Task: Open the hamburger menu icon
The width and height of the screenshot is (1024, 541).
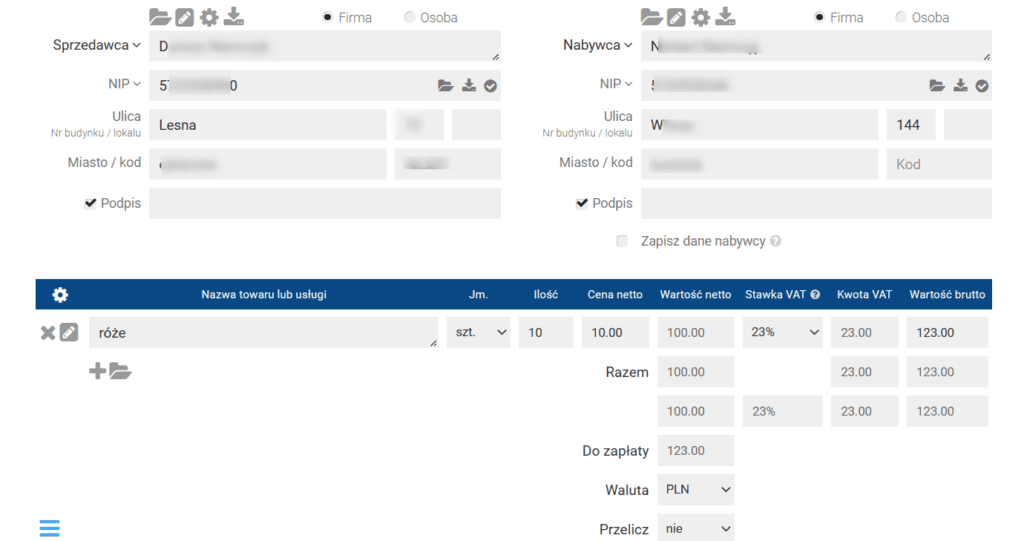Action: [x=50, y=528]
